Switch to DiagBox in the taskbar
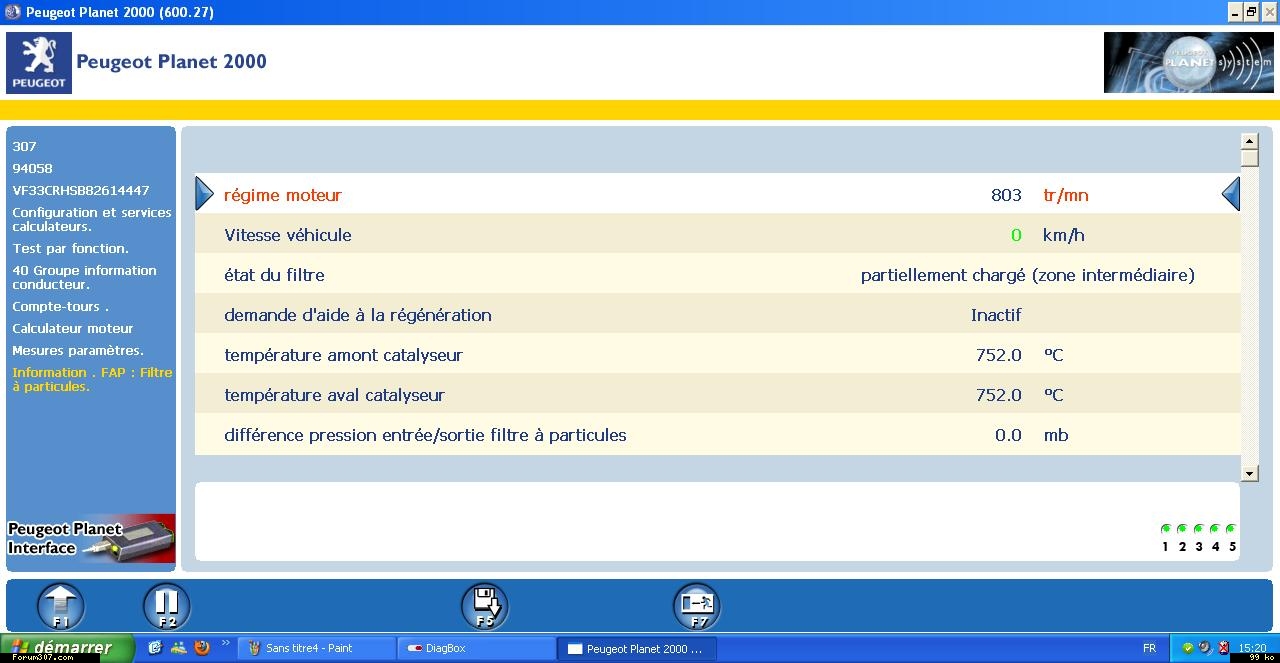 click(x=475, y=648)
